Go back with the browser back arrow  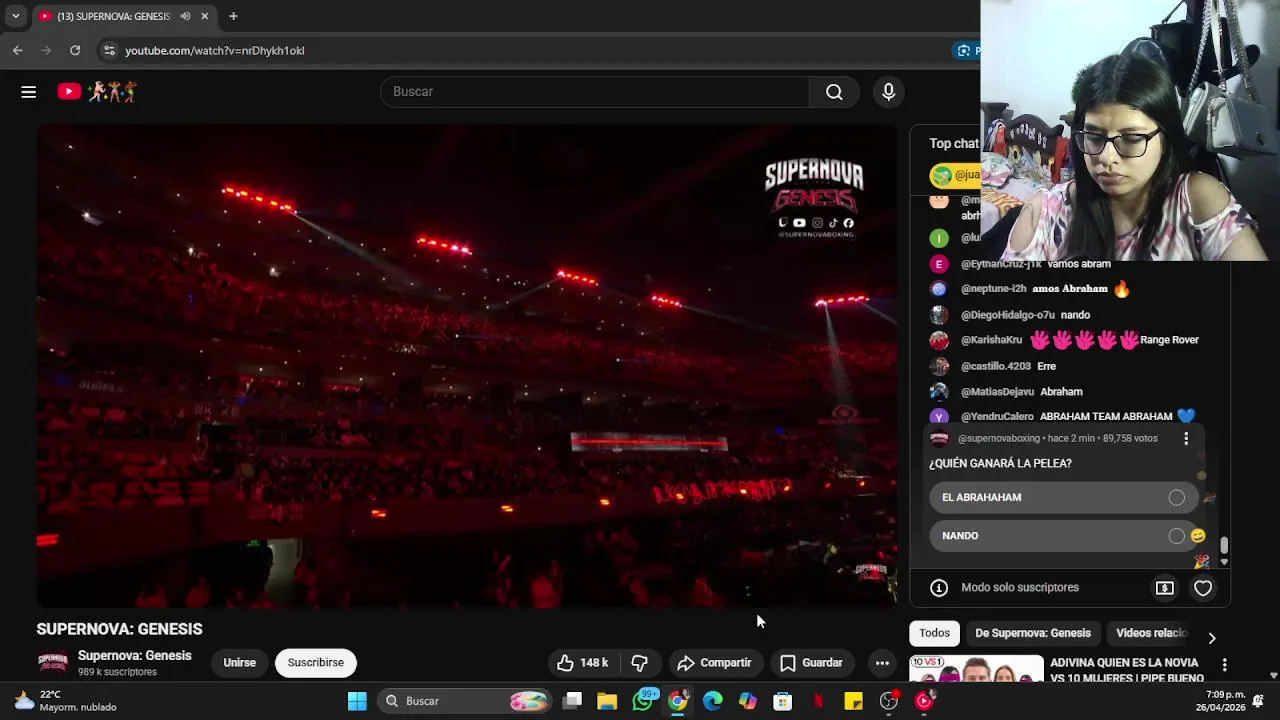17,50
